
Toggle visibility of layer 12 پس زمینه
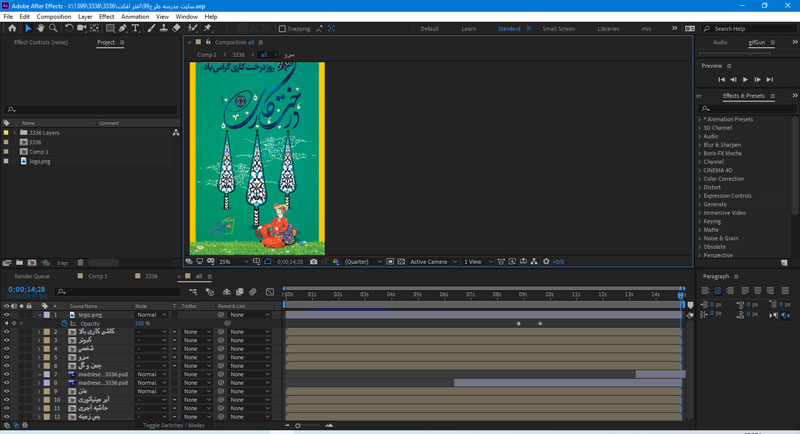pyautogui.click(x=7, y=417)
